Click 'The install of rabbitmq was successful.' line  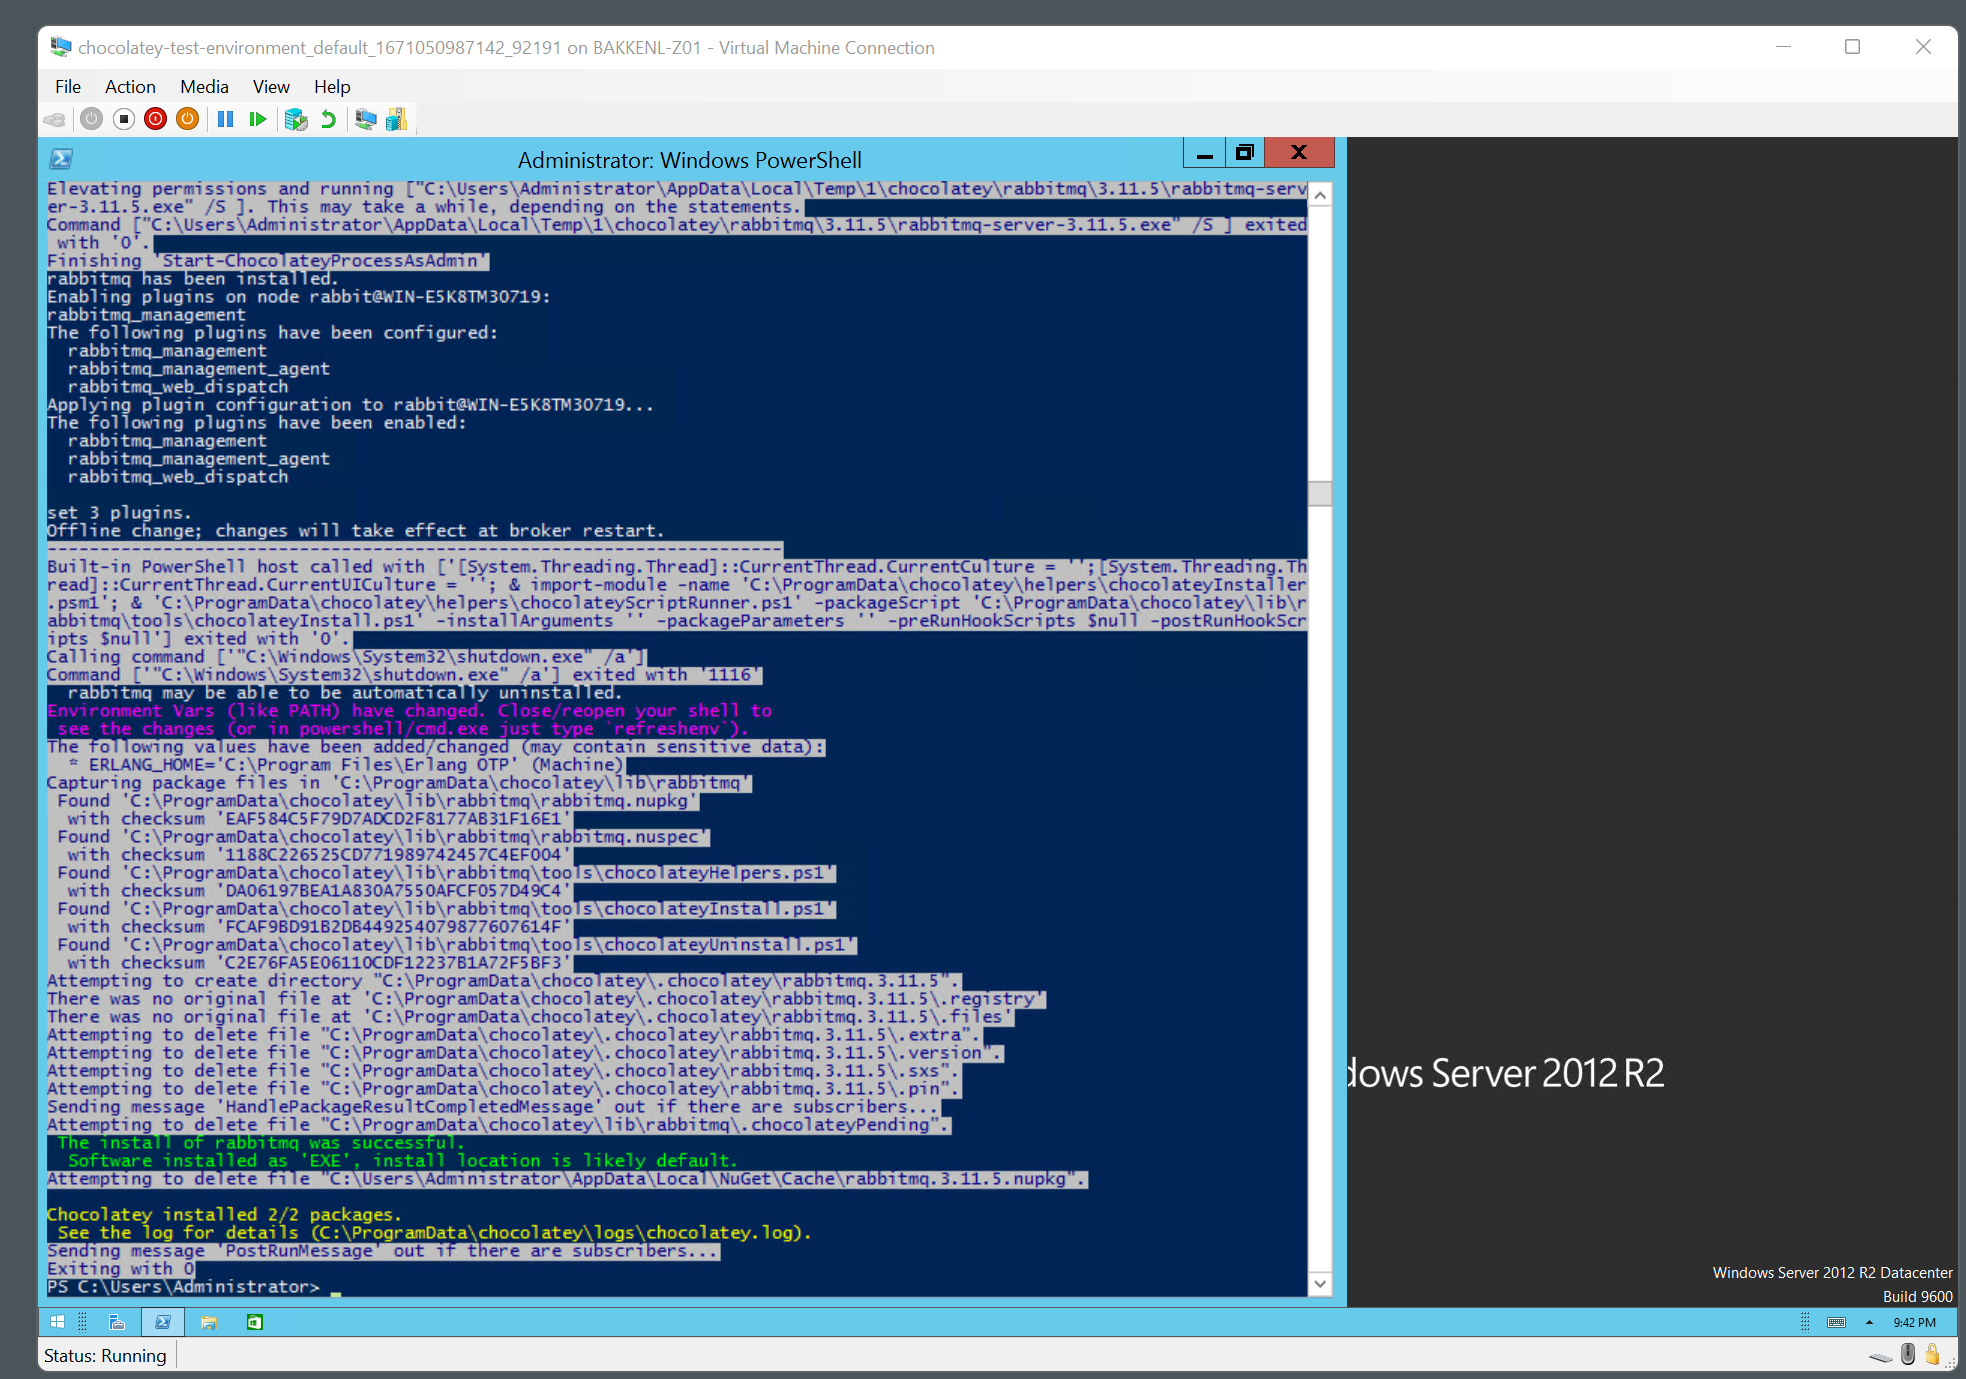coord(261,1143)
